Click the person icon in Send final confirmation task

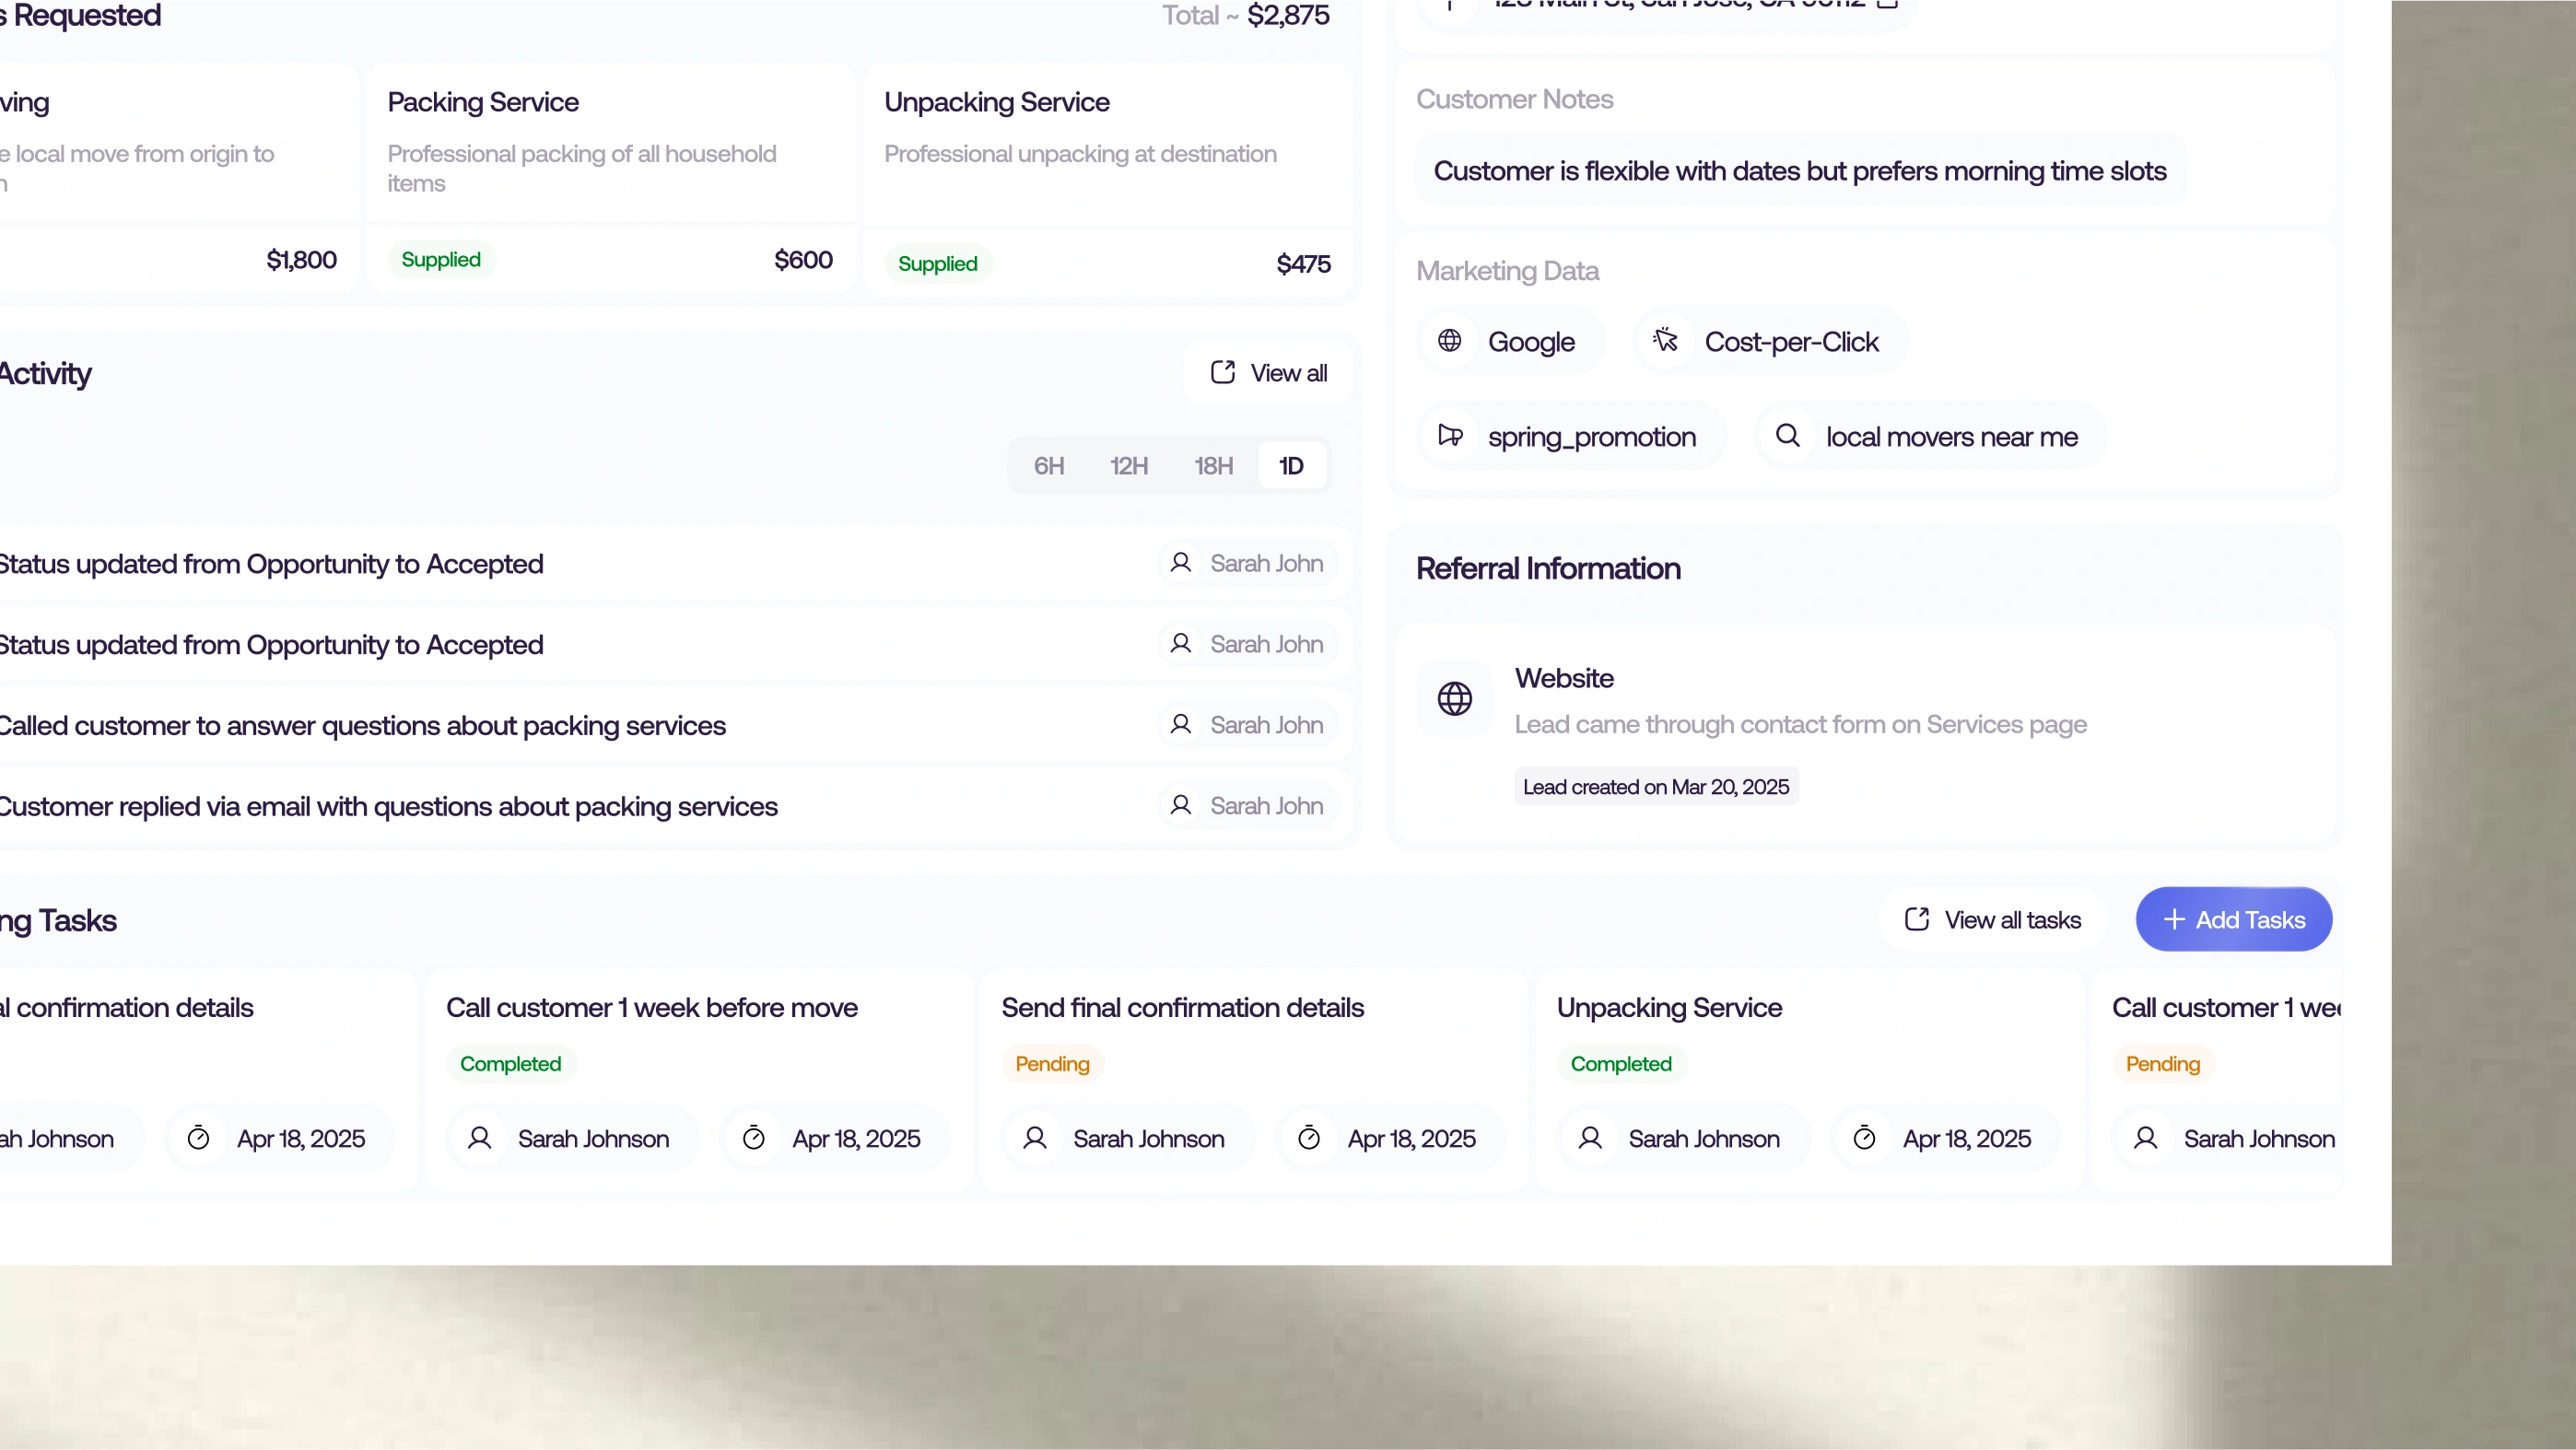(x=1034, y=1138)
